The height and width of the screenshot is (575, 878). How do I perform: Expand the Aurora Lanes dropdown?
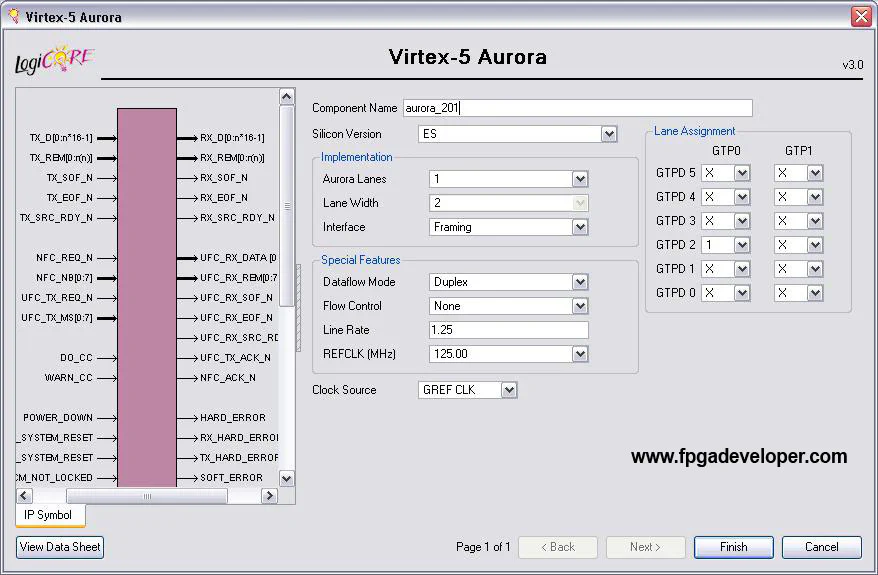[x=580, y=179]
